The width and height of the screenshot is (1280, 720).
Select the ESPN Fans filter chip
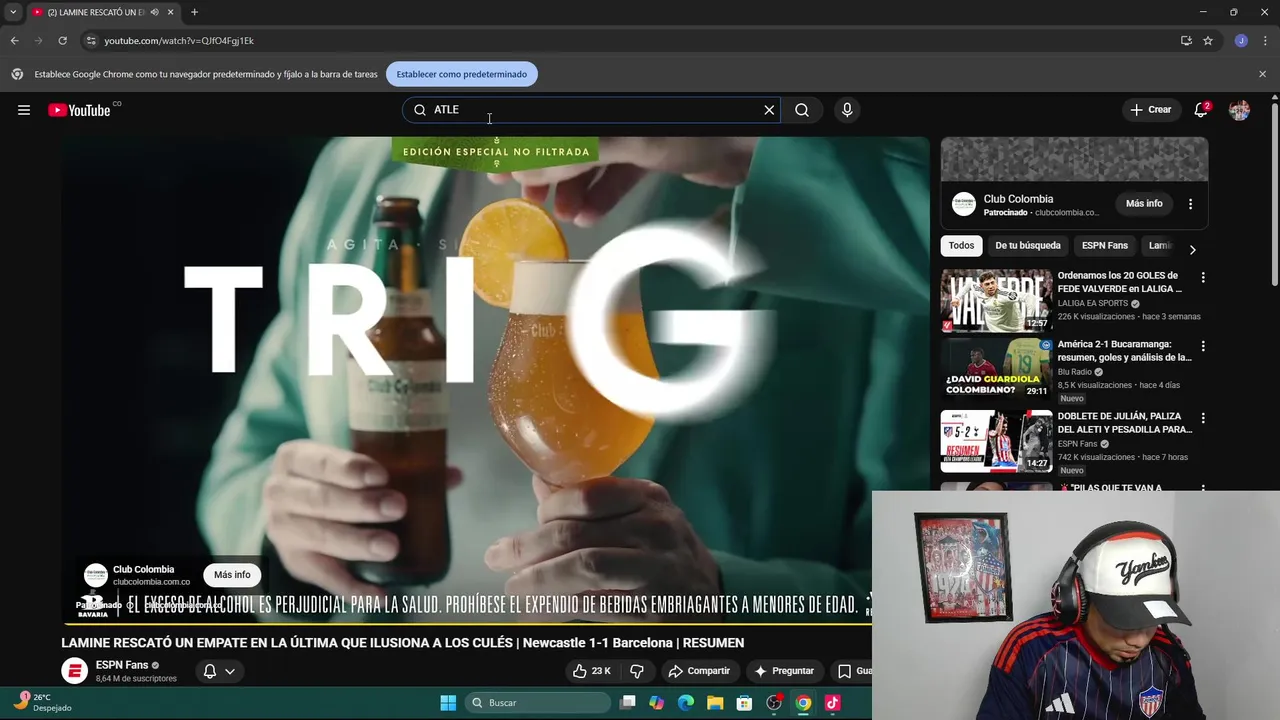point(1104,246)
